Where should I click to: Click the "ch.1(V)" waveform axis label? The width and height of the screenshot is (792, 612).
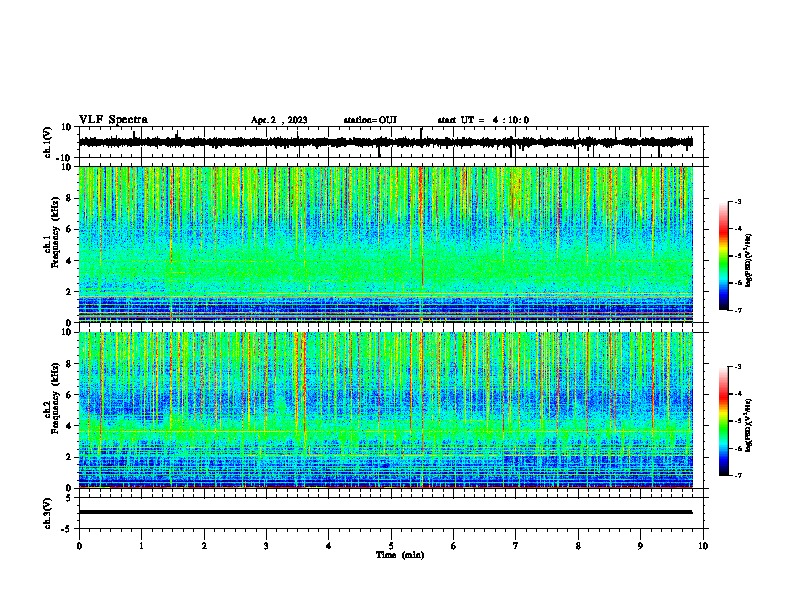pos(48,142)
